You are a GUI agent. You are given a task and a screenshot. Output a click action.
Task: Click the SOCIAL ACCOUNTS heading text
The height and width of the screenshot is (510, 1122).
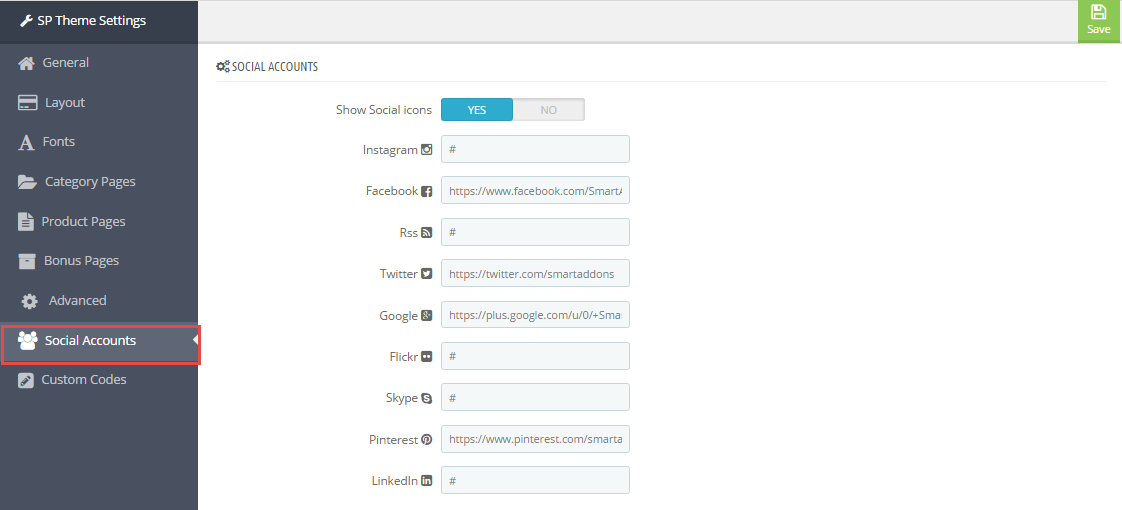click(x=275, y=67)
